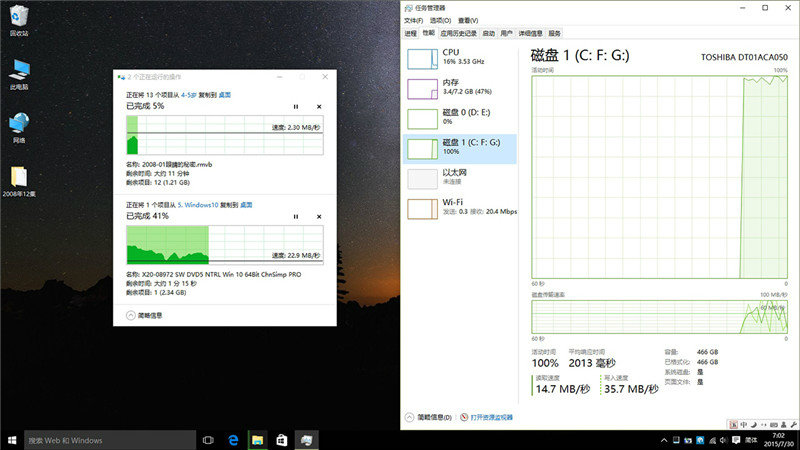Viewport: 800px width, 450px height.
Task: Switch to the 启动 tab
Action: [x=488, y=32]
